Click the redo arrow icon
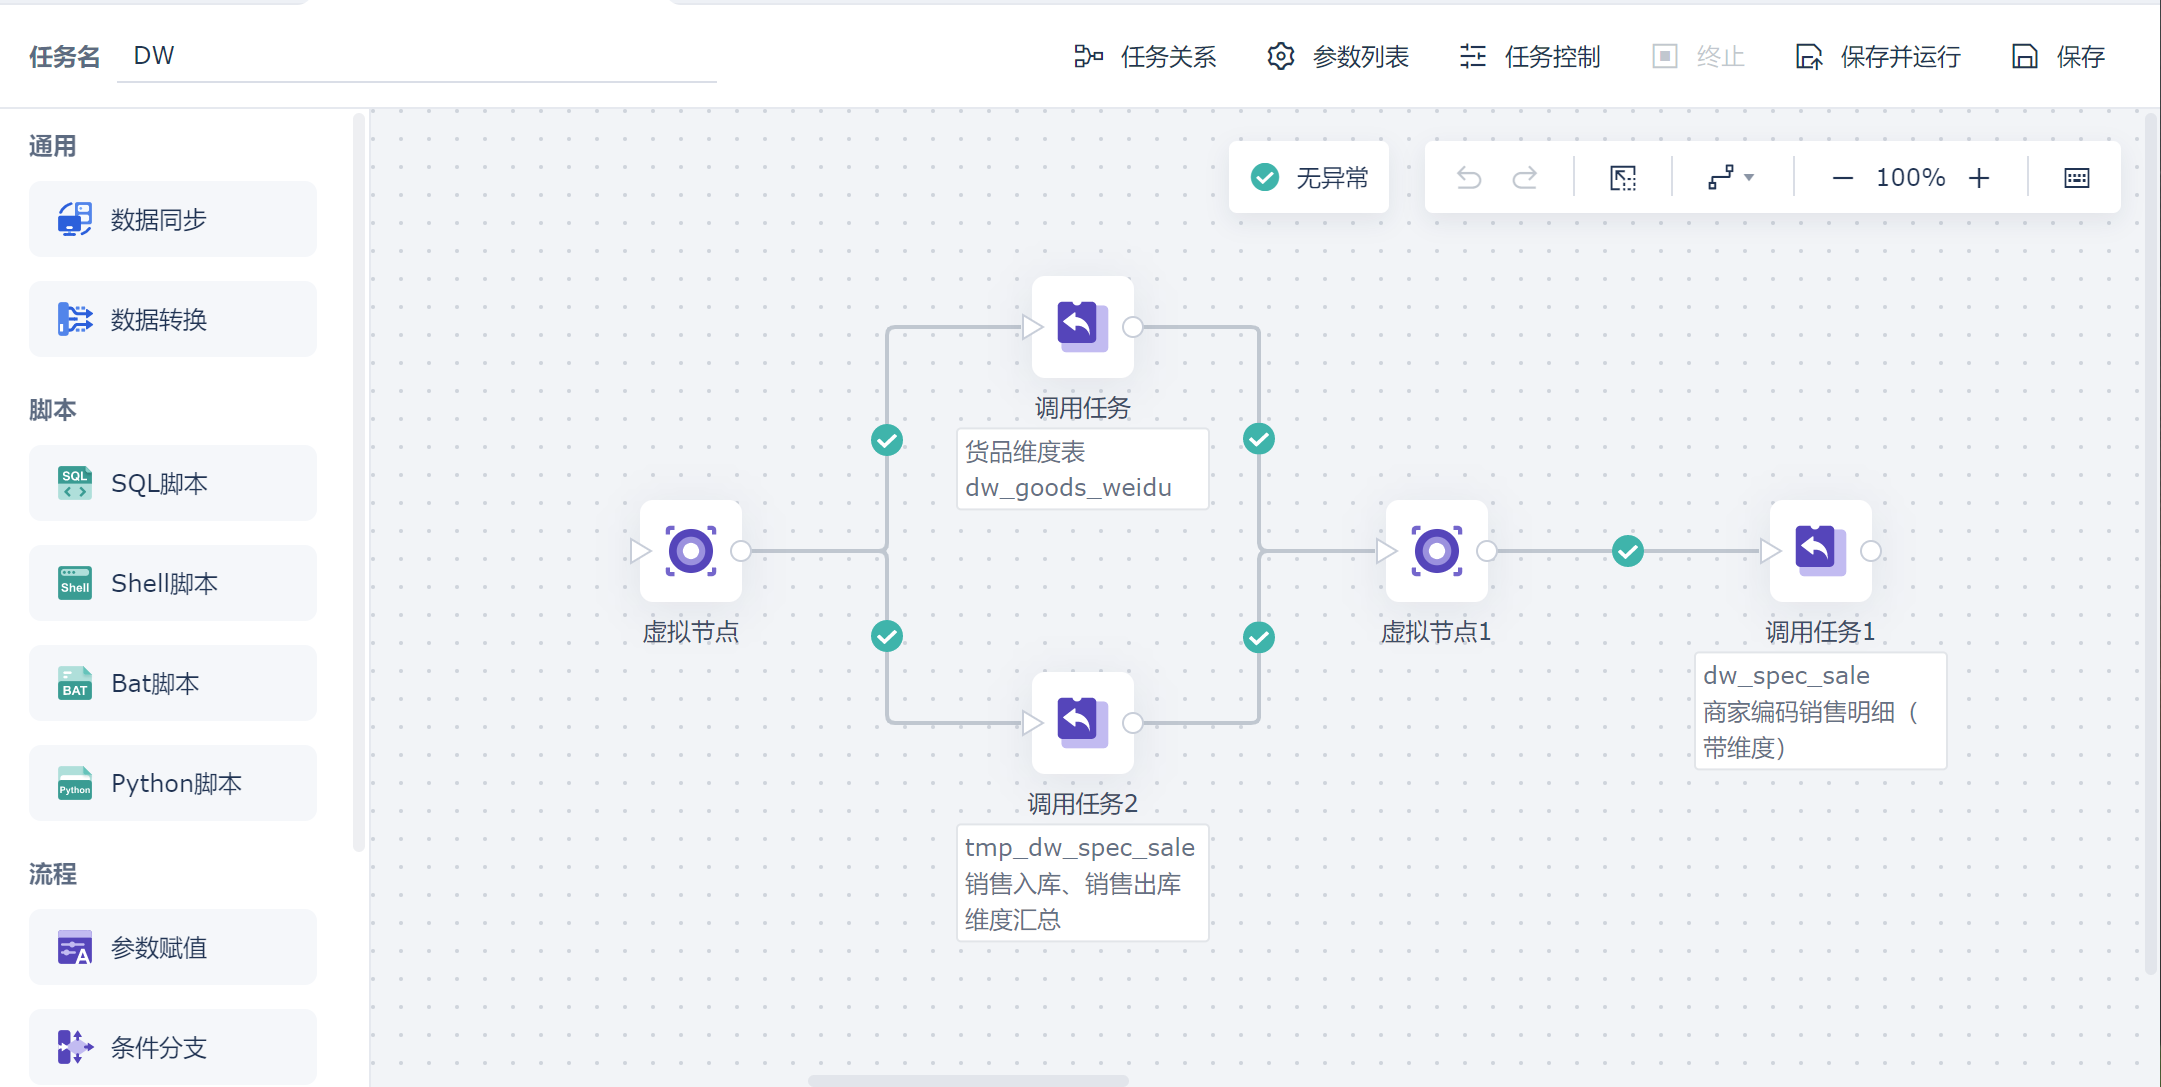This screenshot has width=2161, height=1087. 1525,178
